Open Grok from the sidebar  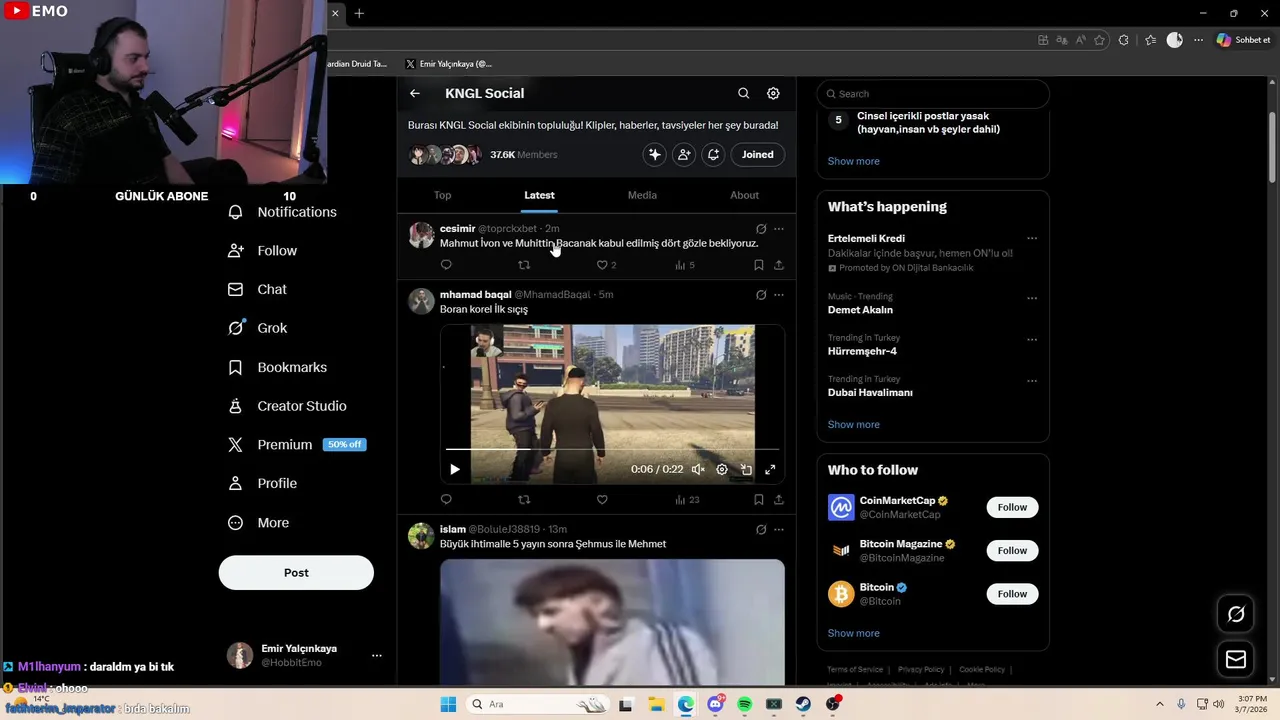[x=258, y=328]
